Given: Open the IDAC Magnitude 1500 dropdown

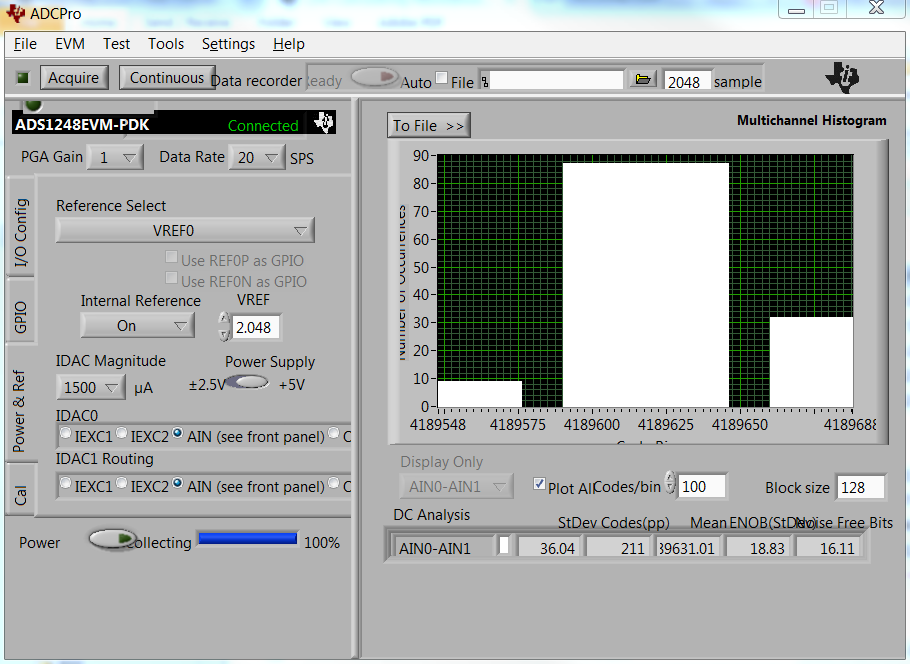Looking at the screenshot, I should [x=91, y=387].
